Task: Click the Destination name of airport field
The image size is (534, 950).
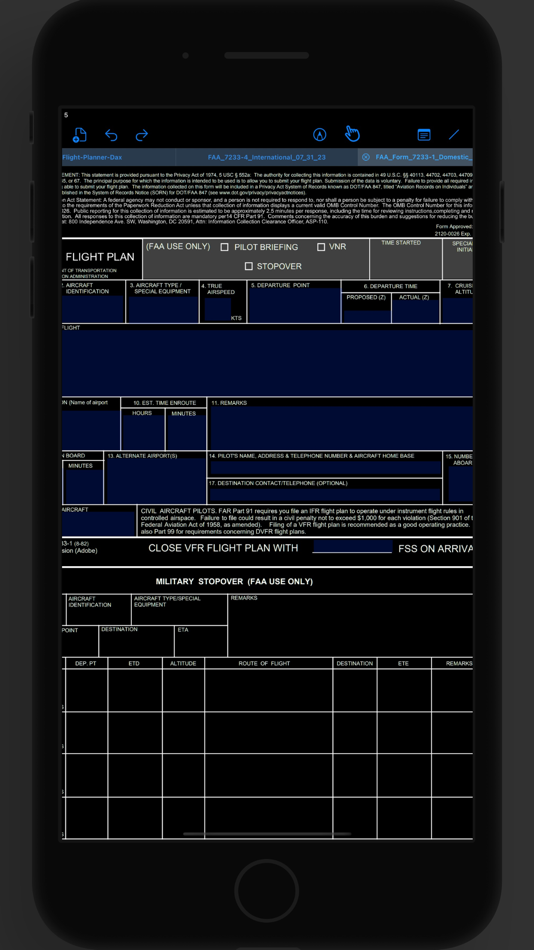Action: pyautogui.click(x=91, y=430)
